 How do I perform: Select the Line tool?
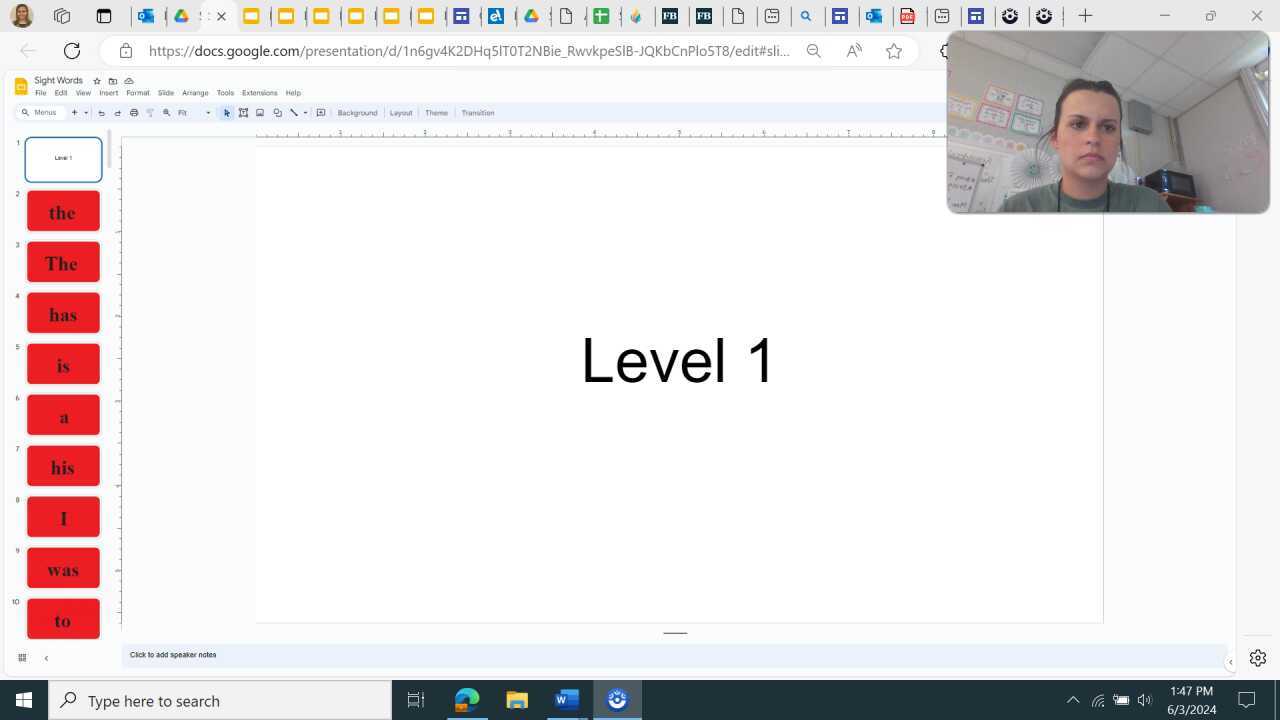coord(294,112)
